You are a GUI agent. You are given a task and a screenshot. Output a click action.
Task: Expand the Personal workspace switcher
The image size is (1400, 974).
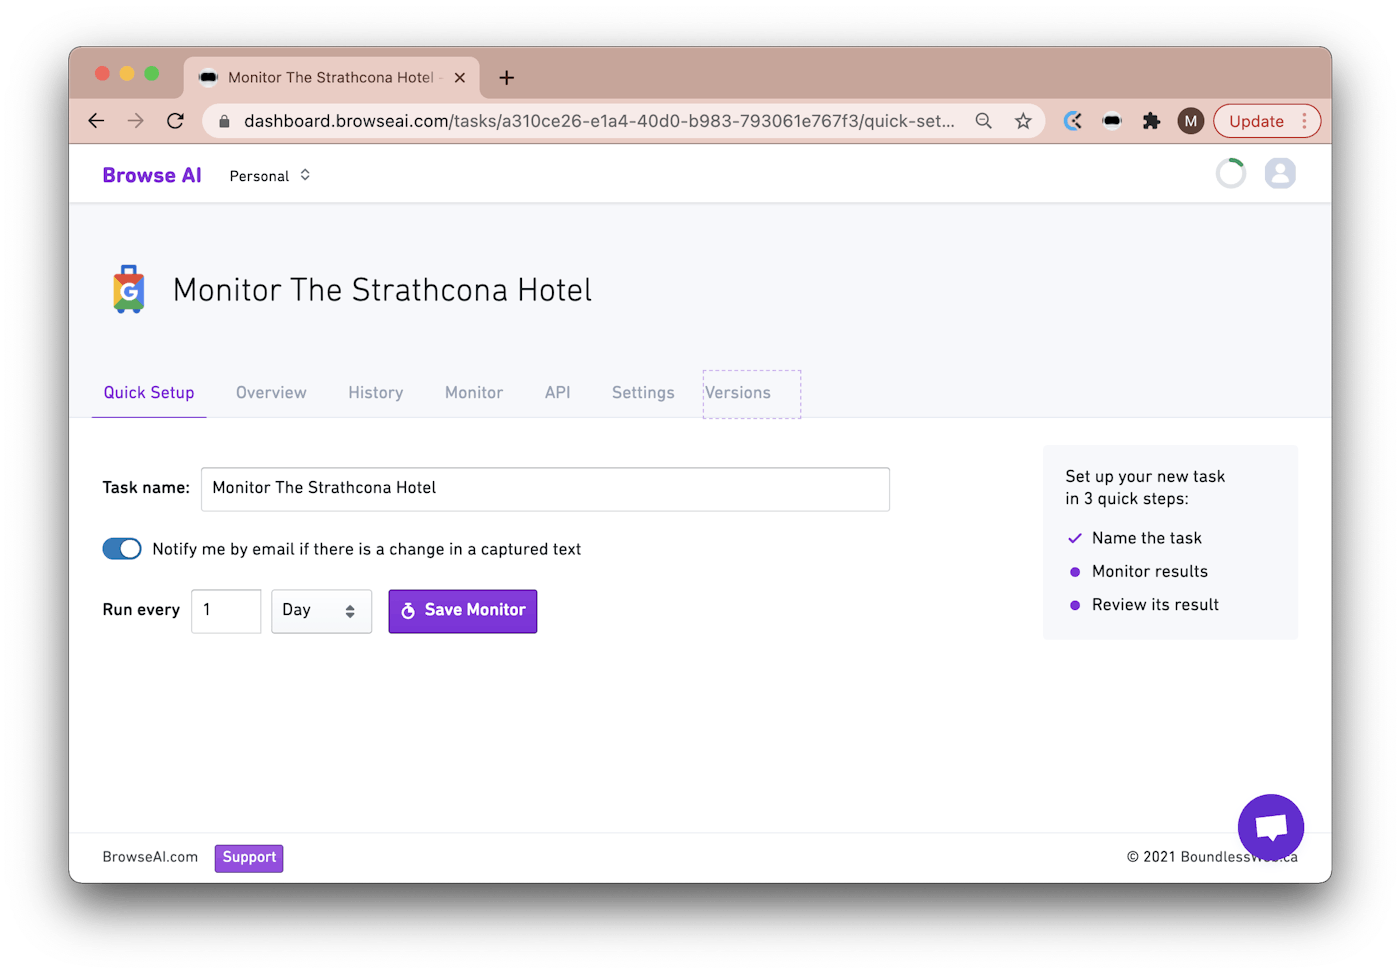click(270, 176)
